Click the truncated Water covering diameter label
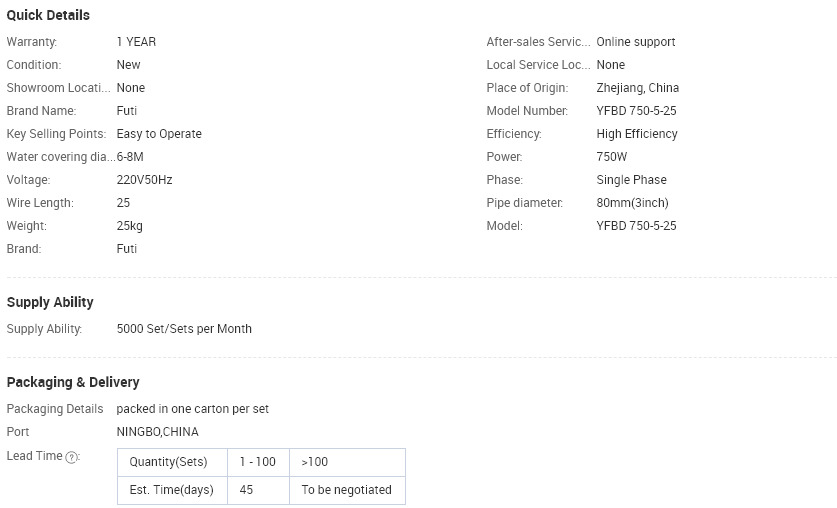 [61, 157]
